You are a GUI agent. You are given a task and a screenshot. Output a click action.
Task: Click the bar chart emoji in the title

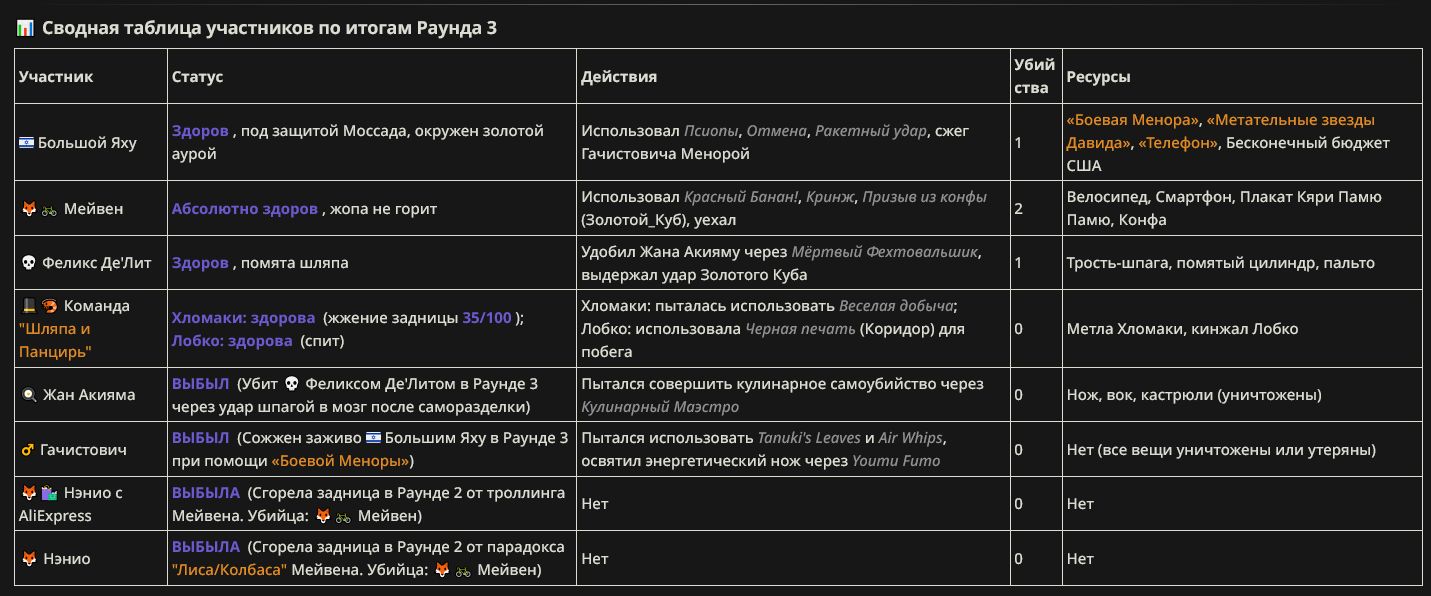(x=26, y=28)
